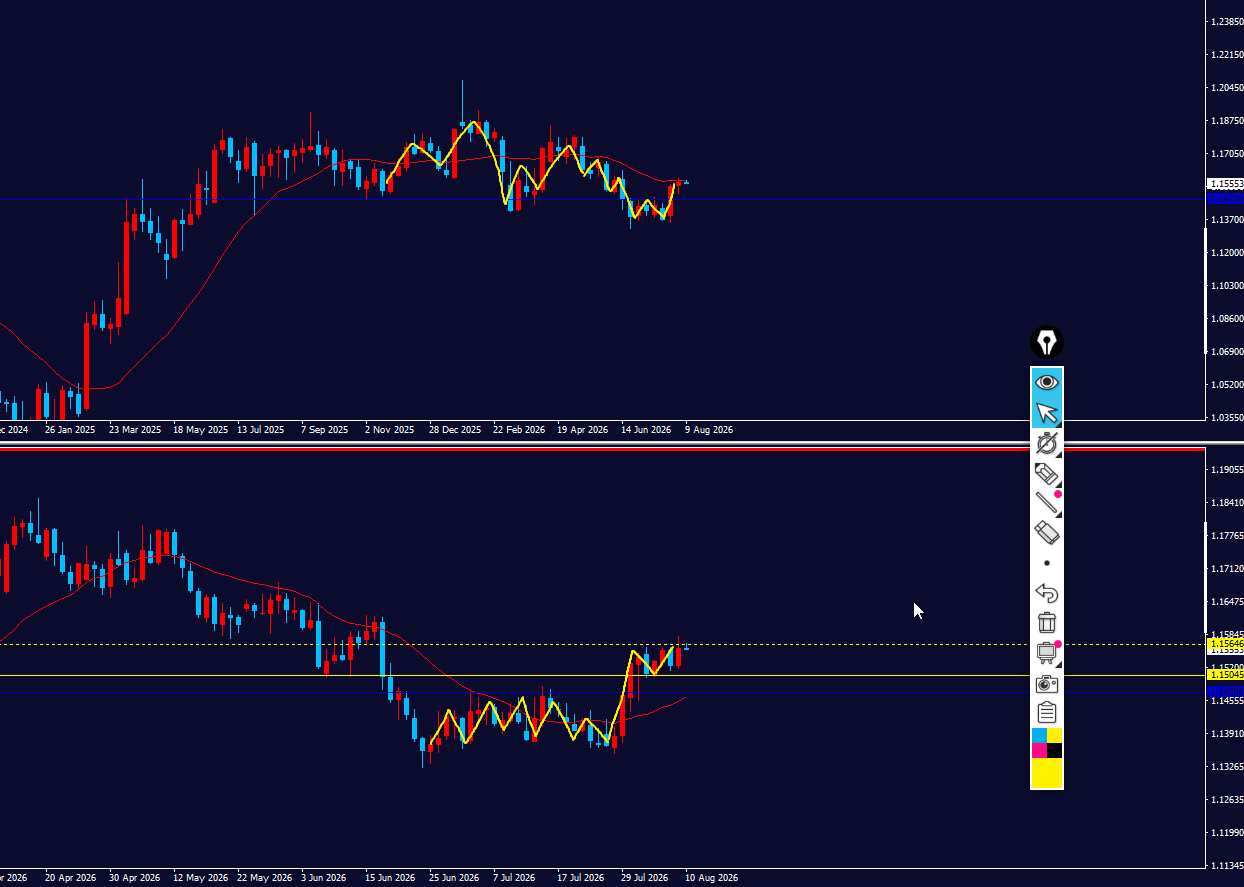Select the cursor arrow tool
Screen dimensions: 1244x887
[1047, 413]
